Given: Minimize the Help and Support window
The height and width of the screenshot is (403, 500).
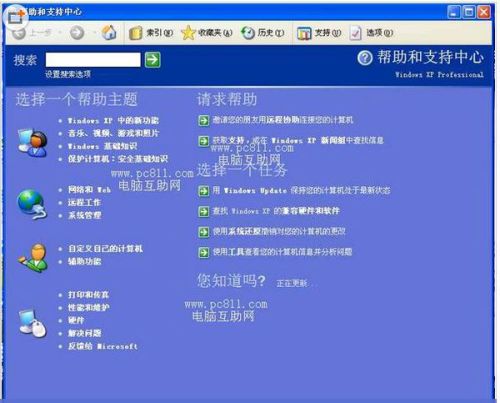Looking at the screenshot, I should pos(453,12).
